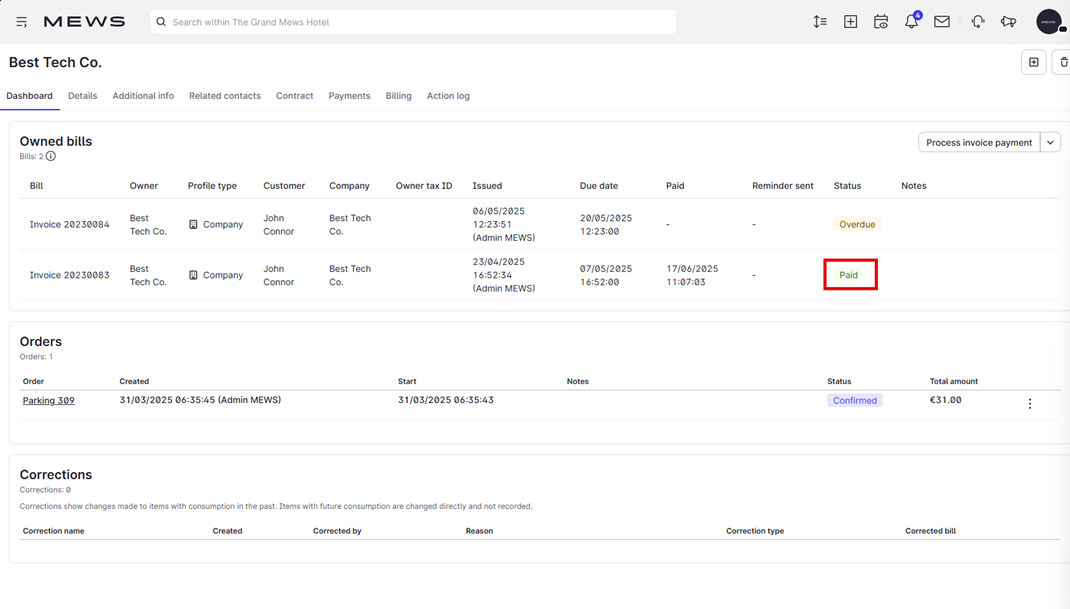Click the headset support icon
The width and height of the screenshot is (1070, 609).
pos(978,22)
